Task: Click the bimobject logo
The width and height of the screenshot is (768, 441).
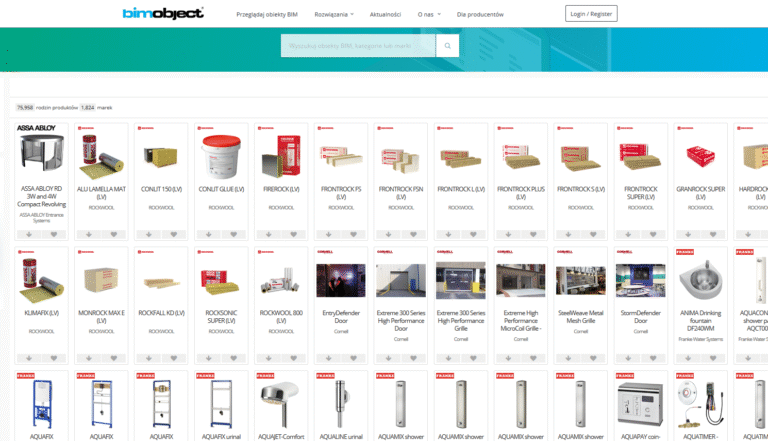Action: point(163,13)
